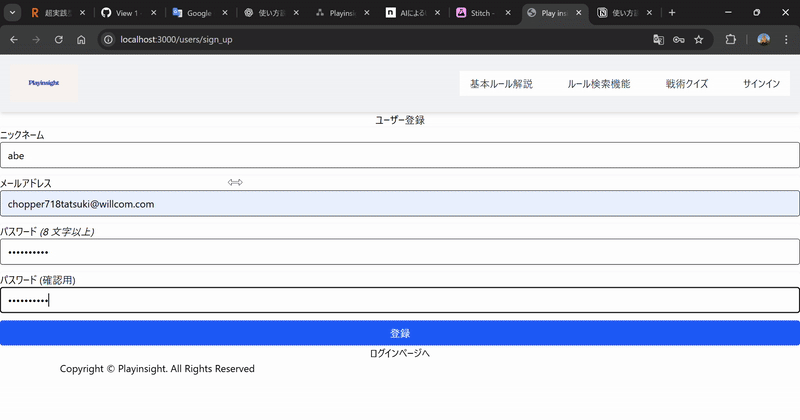Go to サインイン page
Screen dimensions: 800x420
click(x=761, y=84)
